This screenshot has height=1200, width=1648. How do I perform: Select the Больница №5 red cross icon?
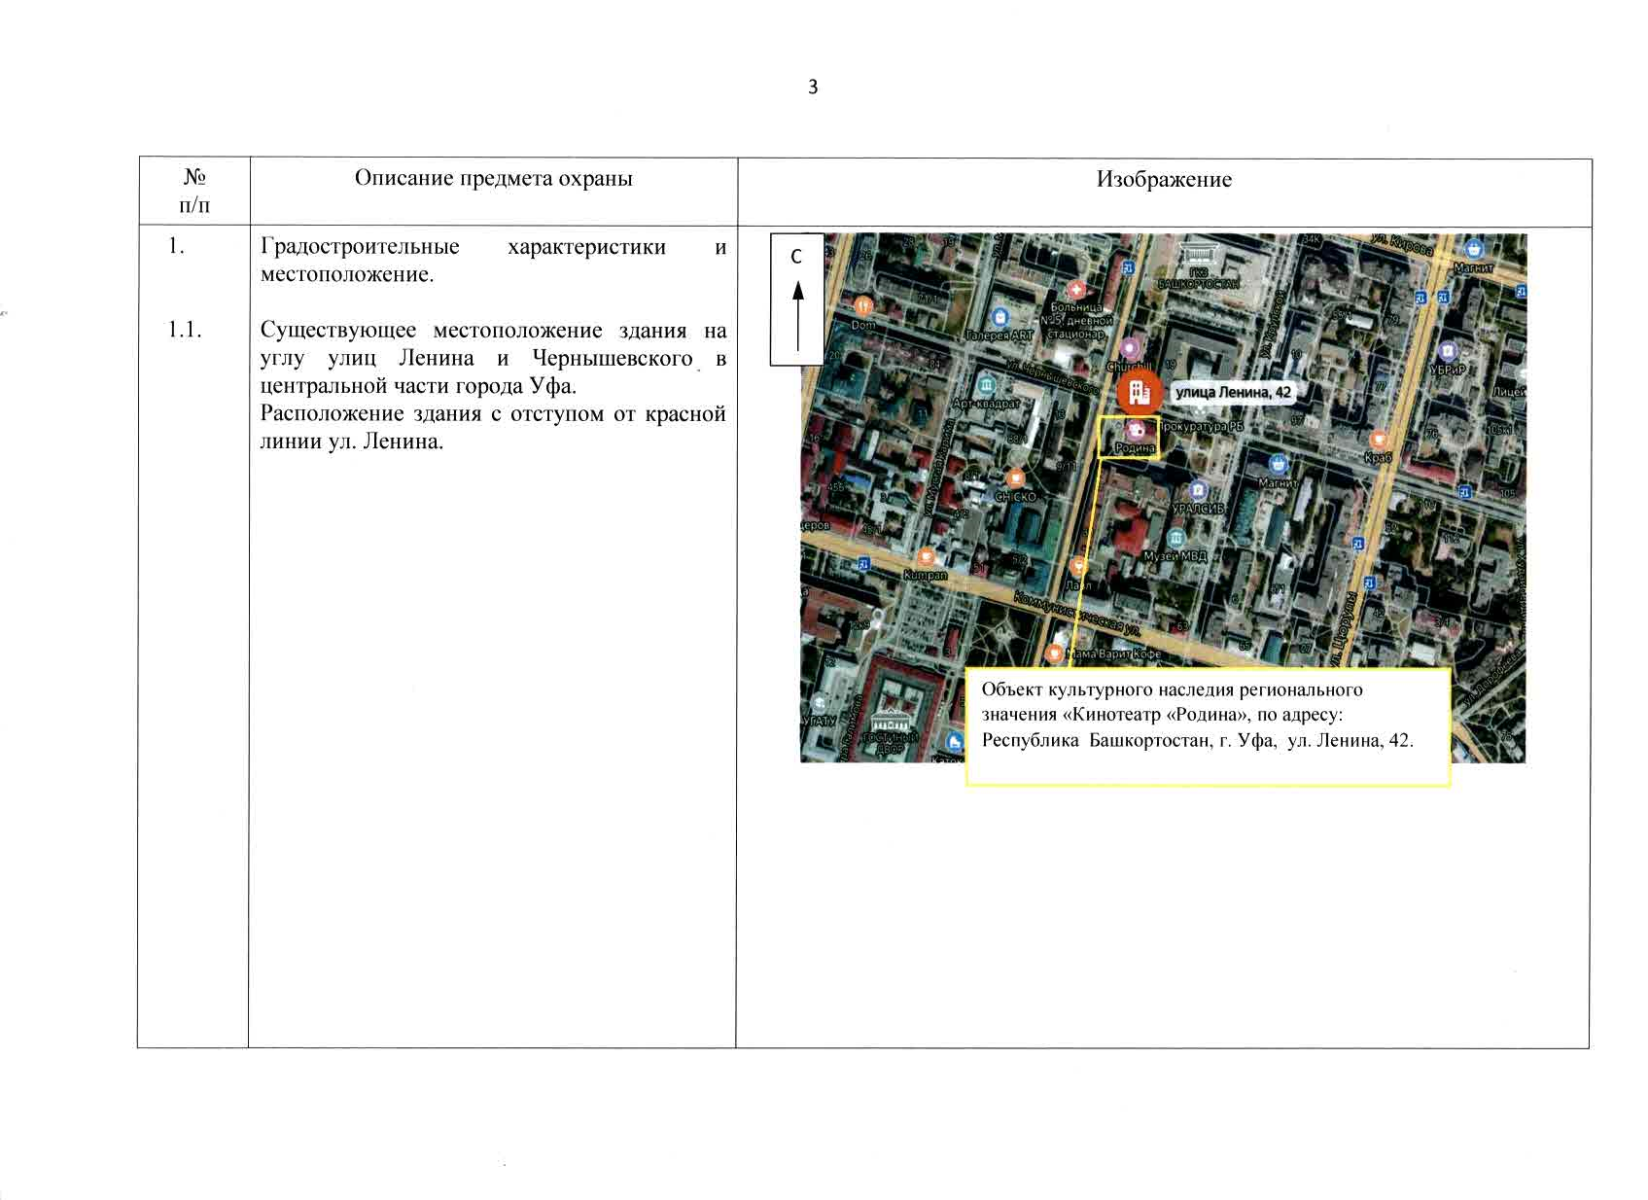(1076, 290)
